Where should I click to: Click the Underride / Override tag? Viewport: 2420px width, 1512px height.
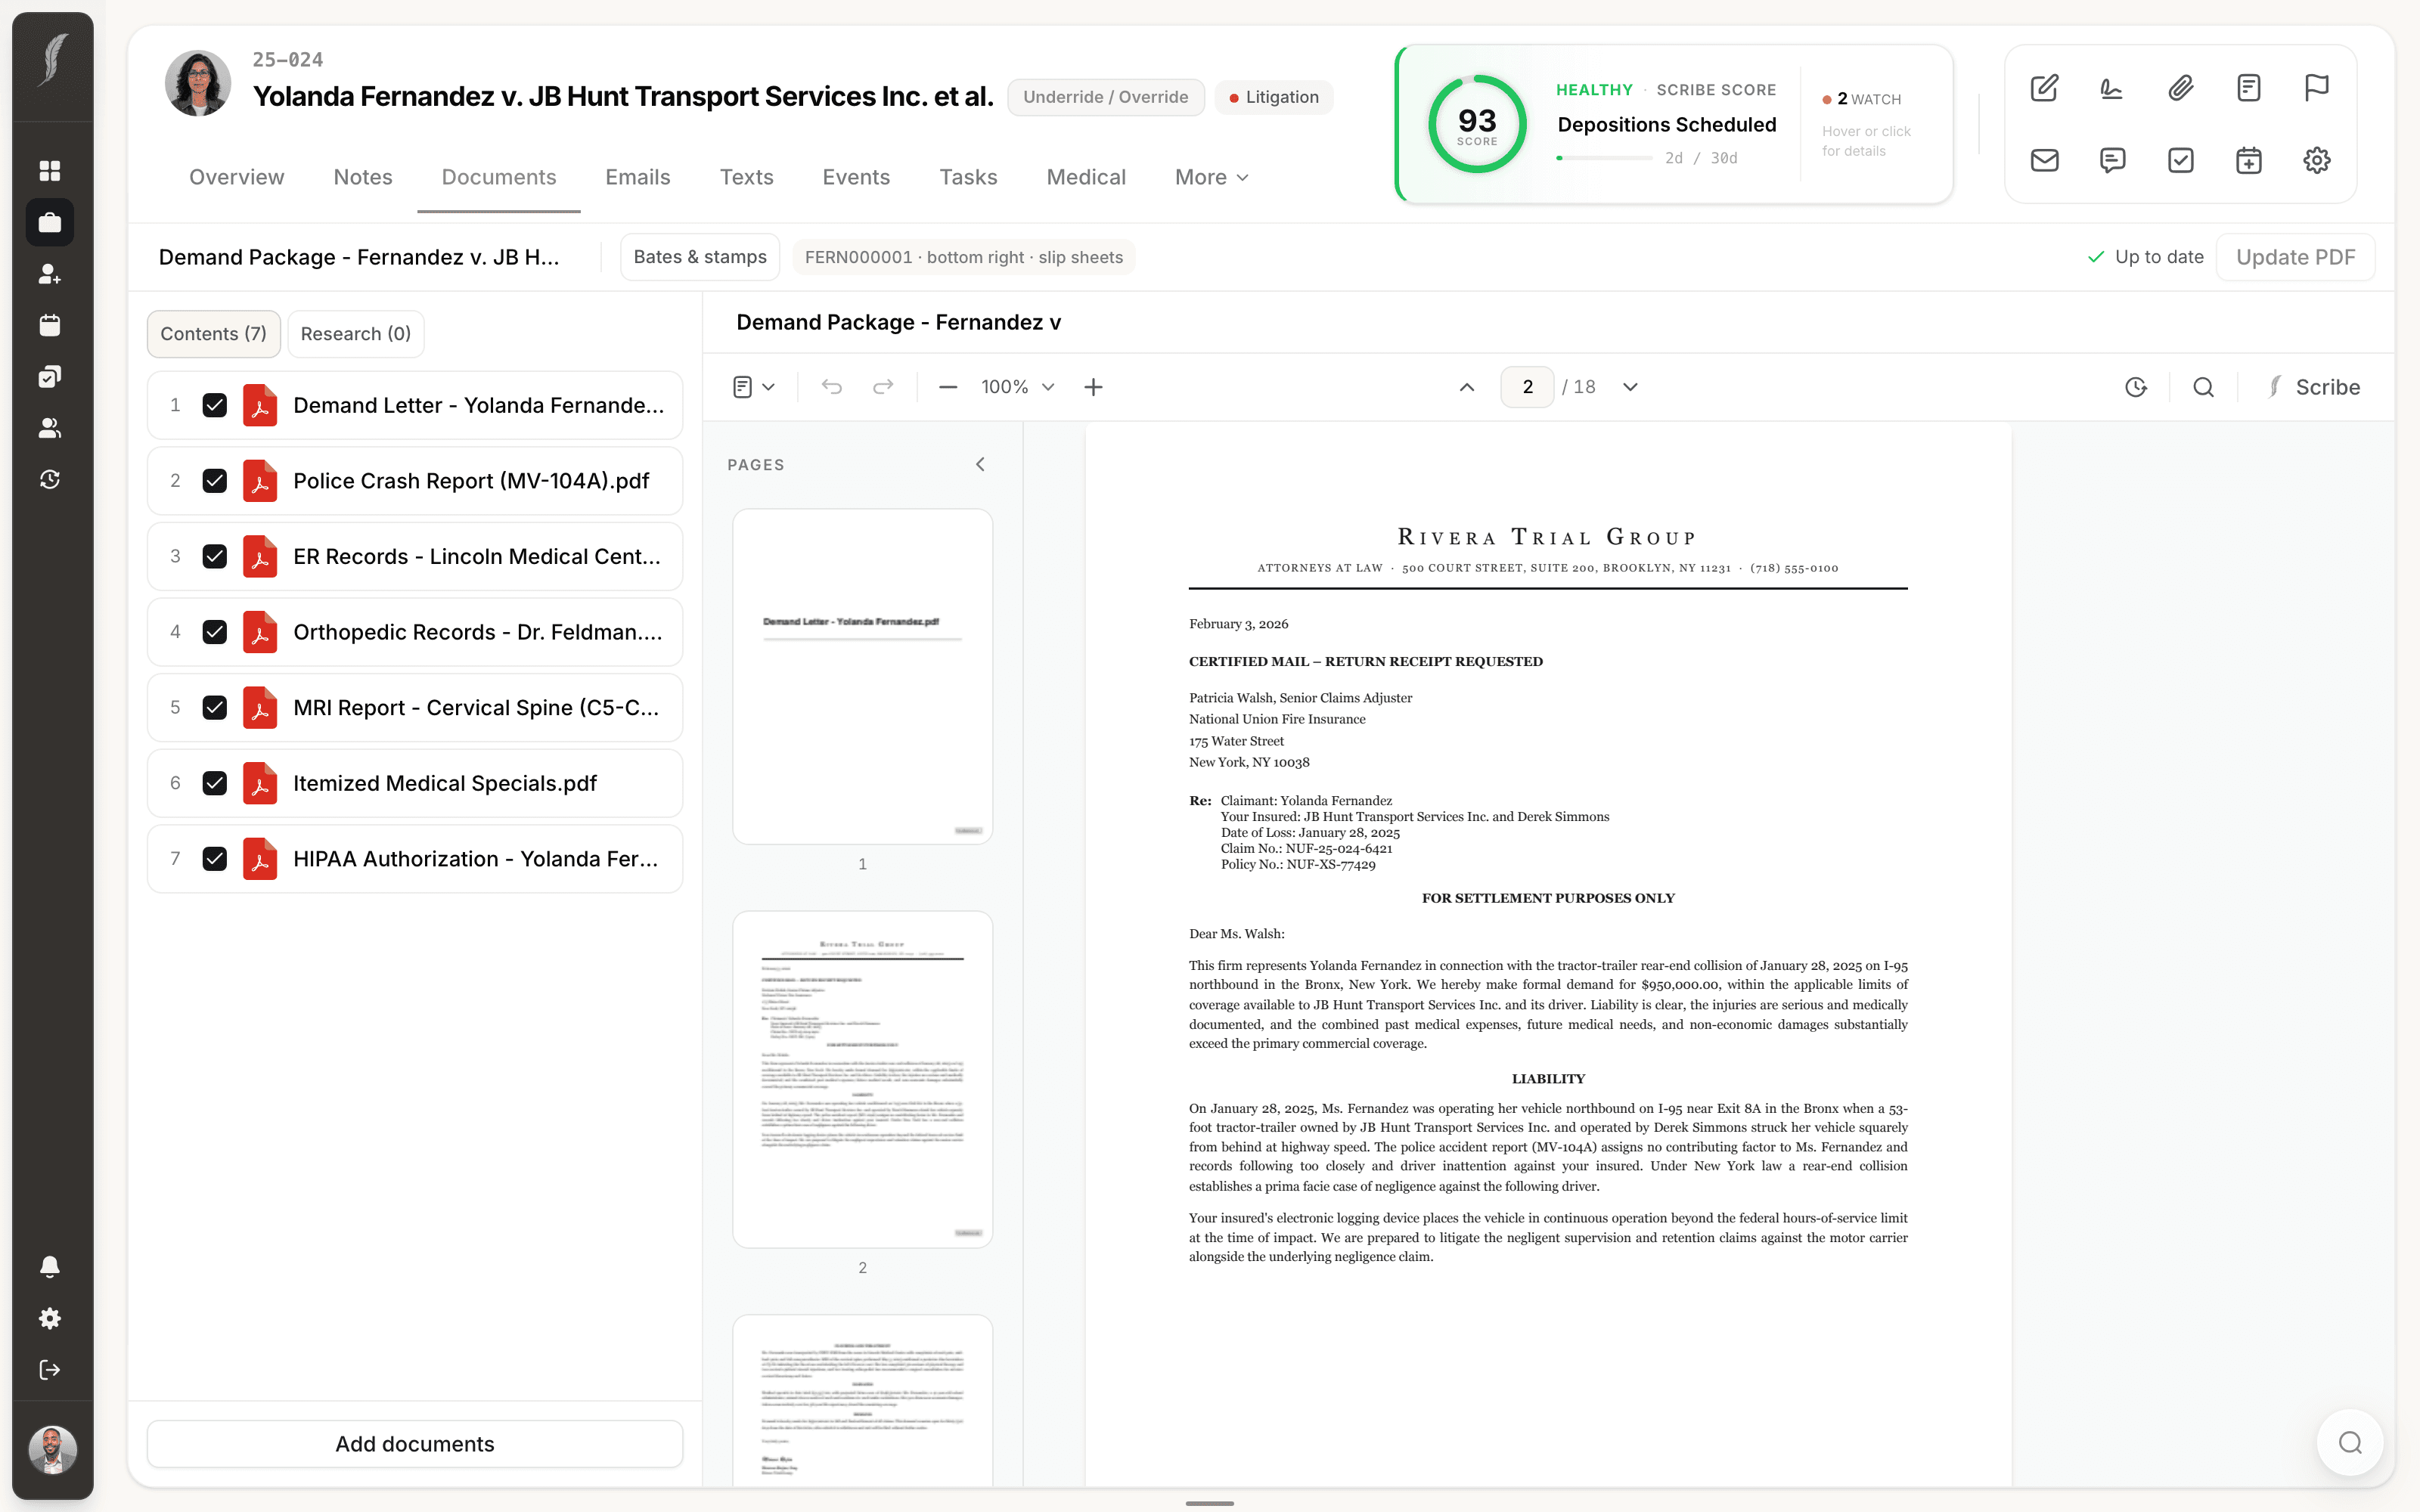tap(1105, 97)
